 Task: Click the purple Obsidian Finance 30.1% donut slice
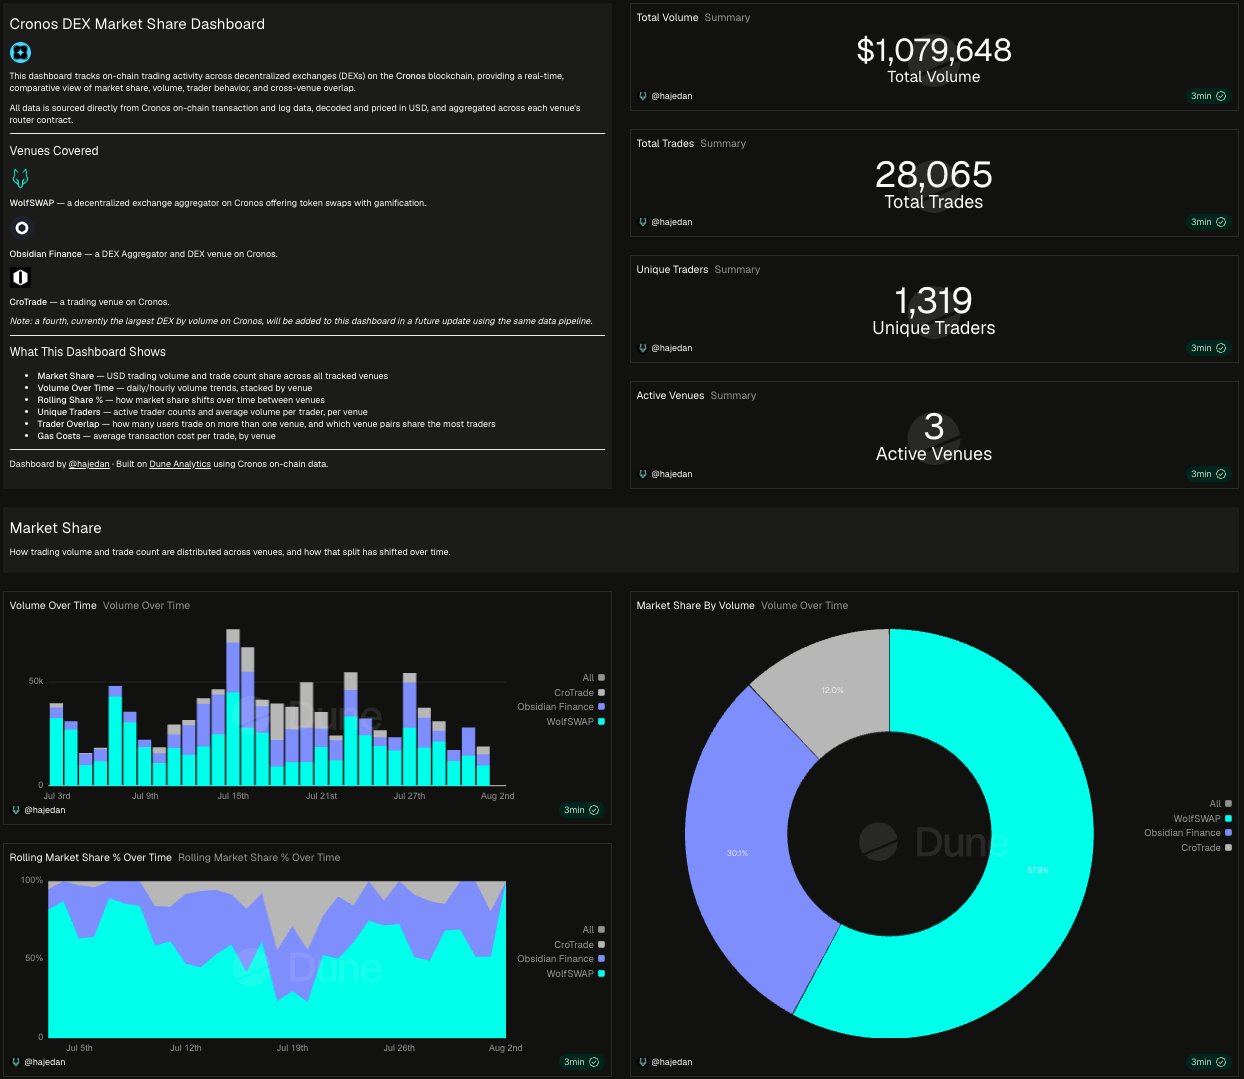click(x=738, y=853)
